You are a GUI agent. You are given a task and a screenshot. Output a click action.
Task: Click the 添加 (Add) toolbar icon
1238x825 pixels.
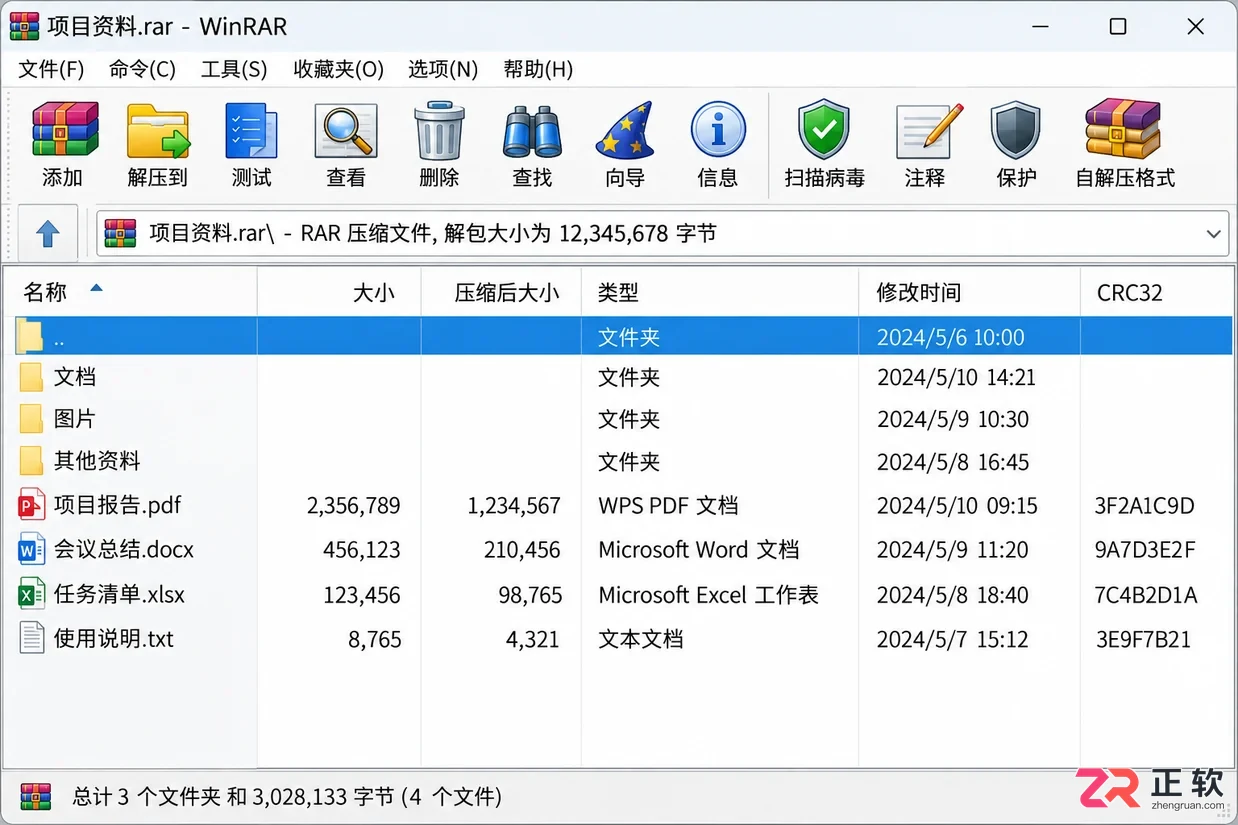tap(64, 129)
